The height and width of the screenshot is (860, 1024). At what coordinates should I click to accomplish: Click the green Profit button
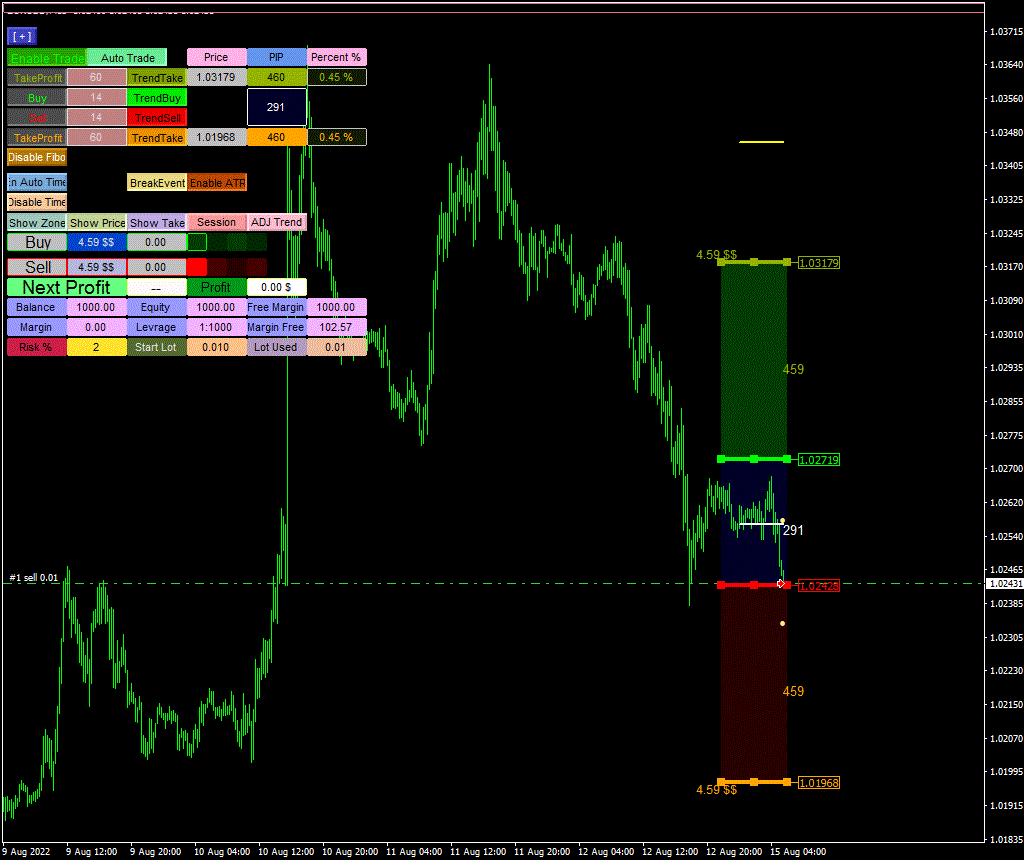click(216, 287)
